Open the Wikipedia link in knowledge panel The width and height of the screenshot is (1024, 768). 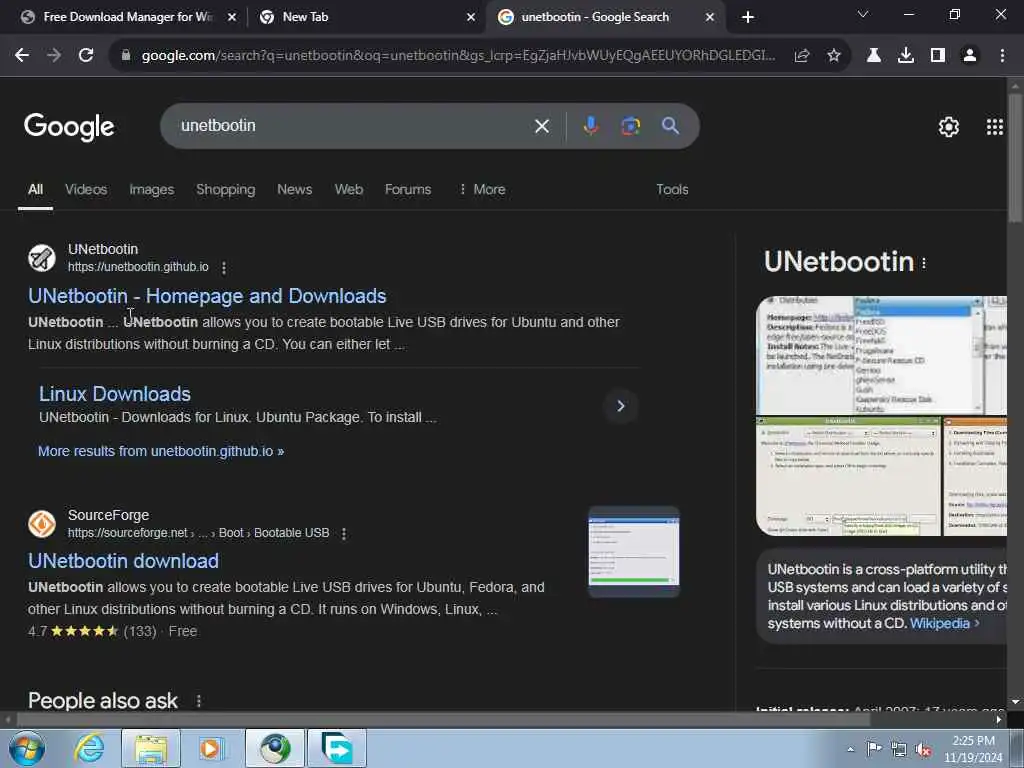click(x=944, y=624)
